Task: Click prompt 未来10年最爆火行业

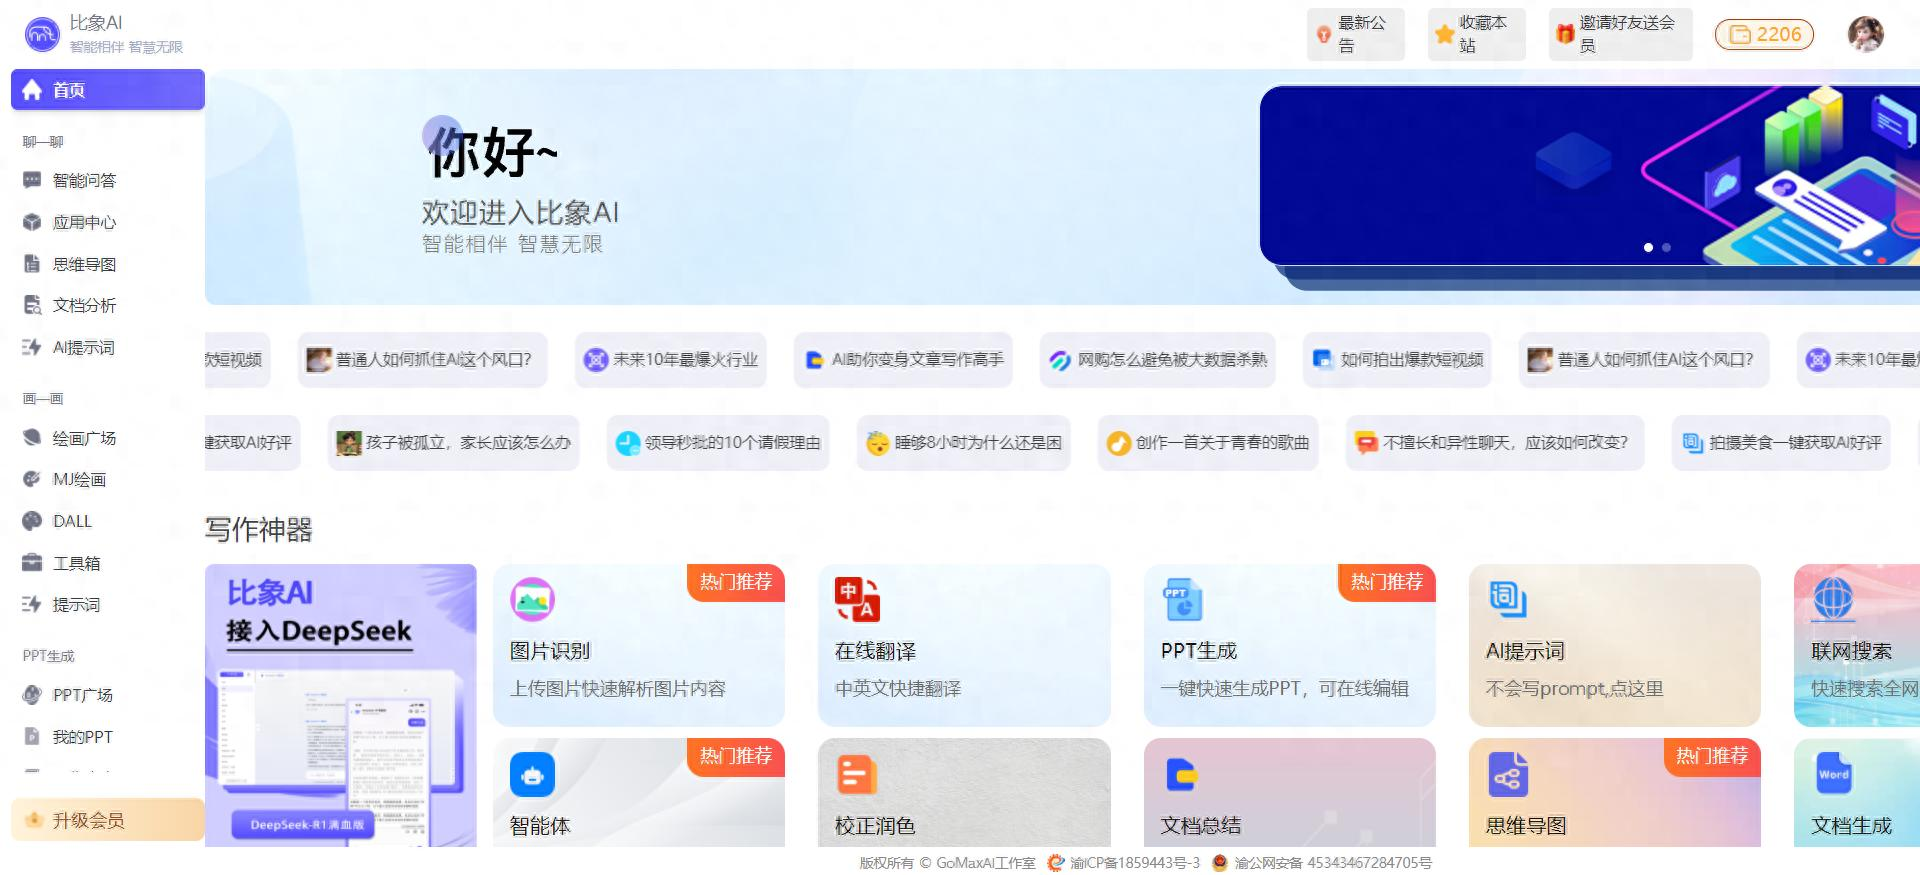Action: [671, 359]
